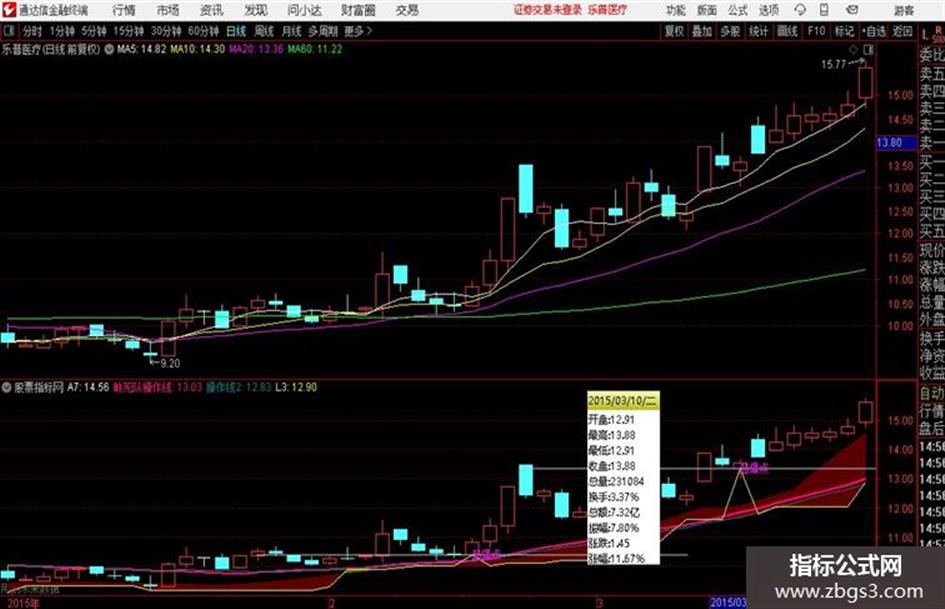Click the red 证券交易未登录 link
This screenshot has width=945, height=609.
click(x=548, y=10)
